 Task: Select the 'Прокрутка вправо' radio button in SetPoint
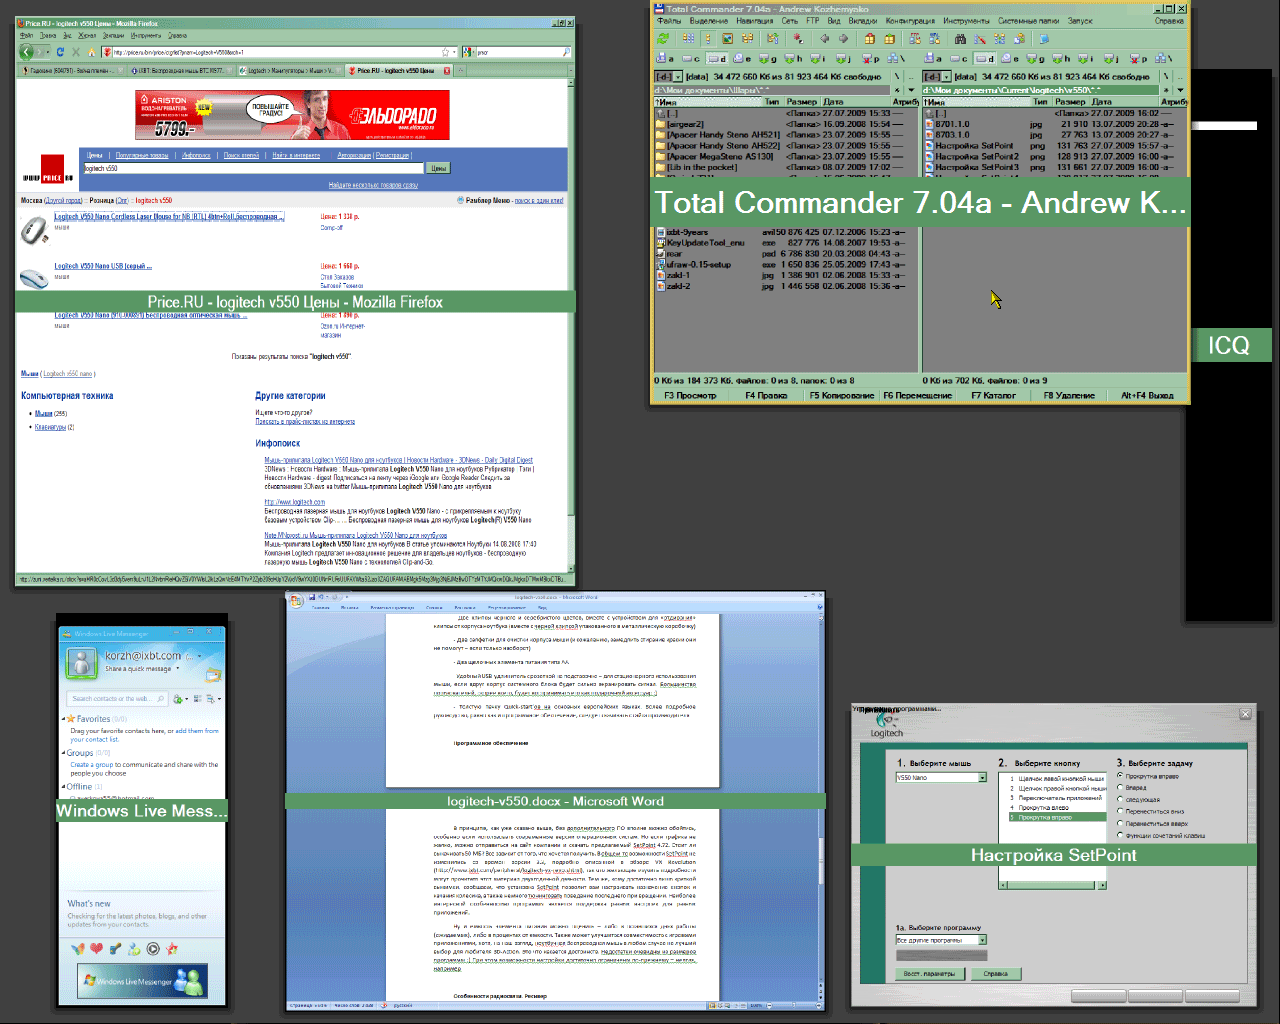pyautogui.click(x=1120, y=776)
